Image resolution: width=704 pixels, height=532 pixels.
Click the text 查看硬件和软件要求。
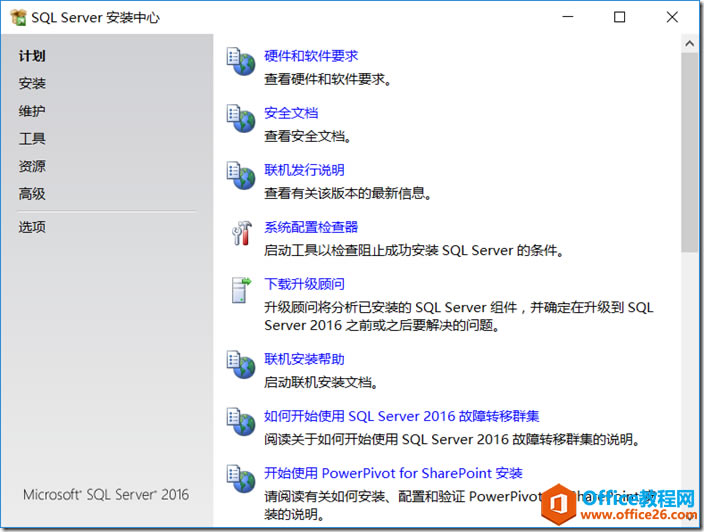328,79
